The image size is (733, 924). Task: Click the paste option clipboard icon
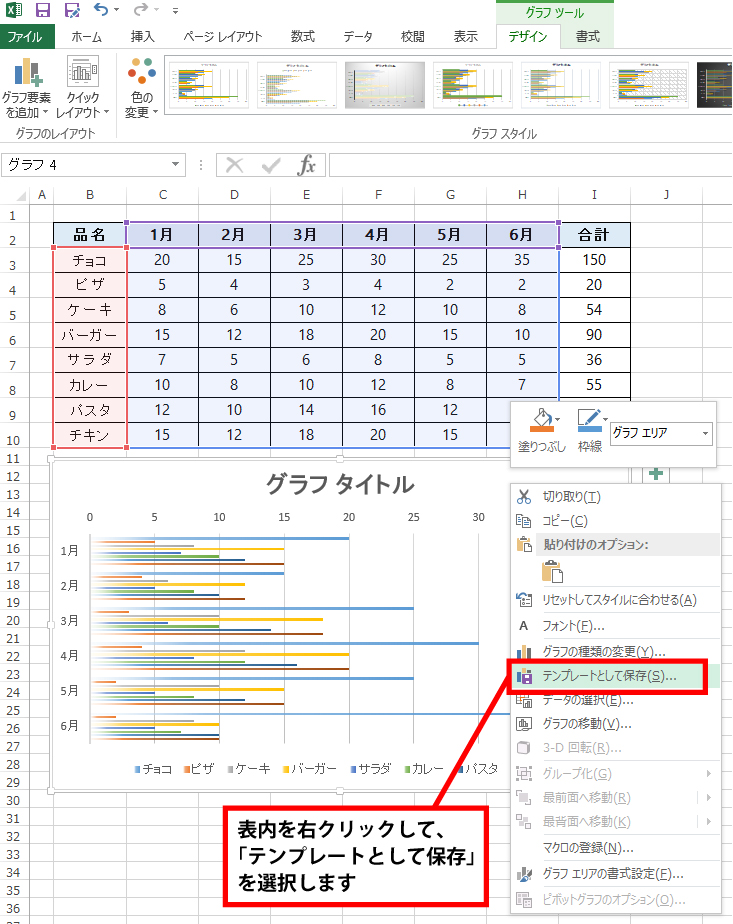click(553, 571)
